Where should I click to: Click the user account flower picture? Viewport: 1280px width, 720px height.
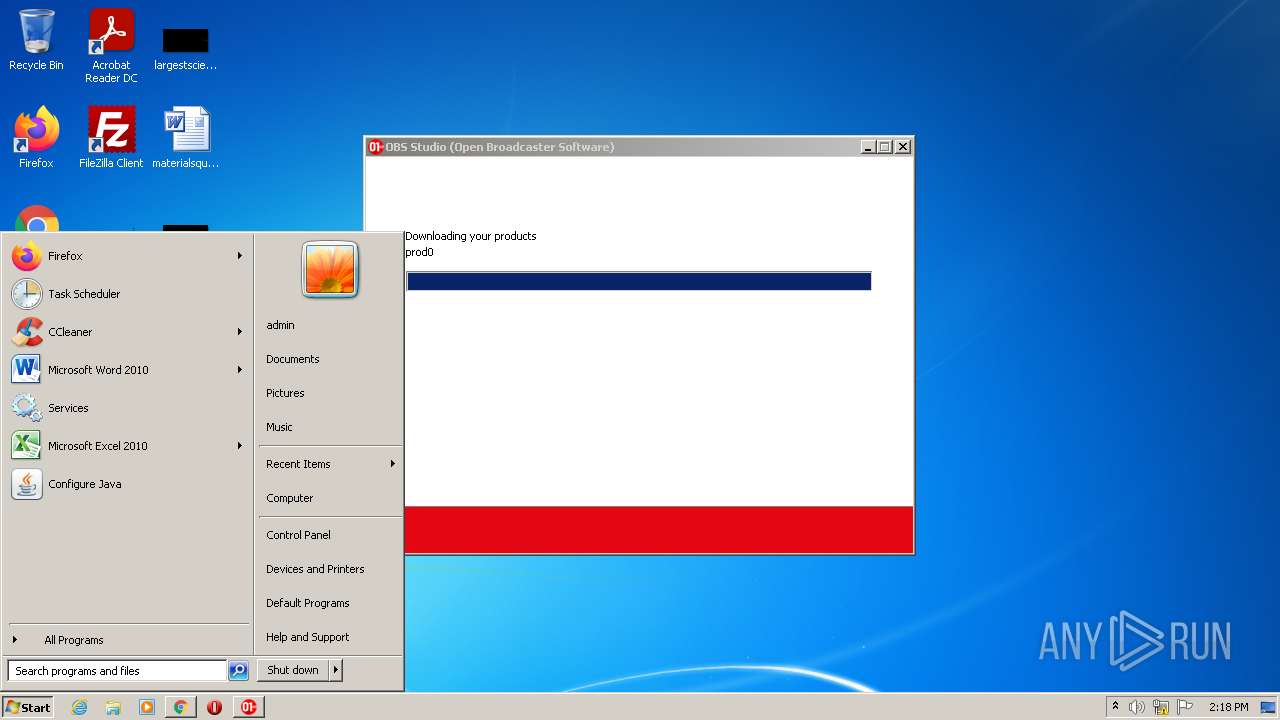click(x=330, y=270)
